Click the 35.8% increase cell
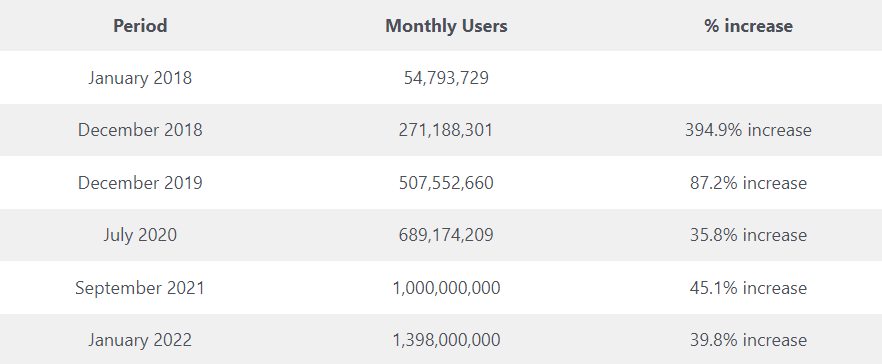This screenshot has height=364, width=882. pyautogui.click(x=748, y=235)
